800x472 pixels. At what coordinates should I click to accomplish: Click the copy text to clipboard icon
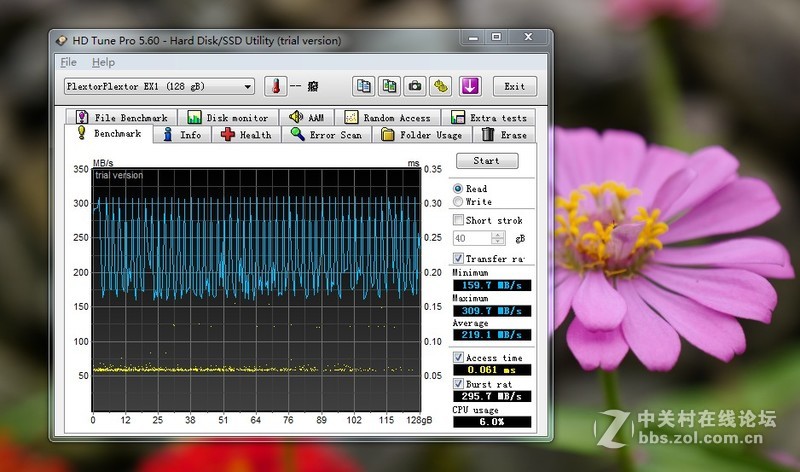[363, 86]
